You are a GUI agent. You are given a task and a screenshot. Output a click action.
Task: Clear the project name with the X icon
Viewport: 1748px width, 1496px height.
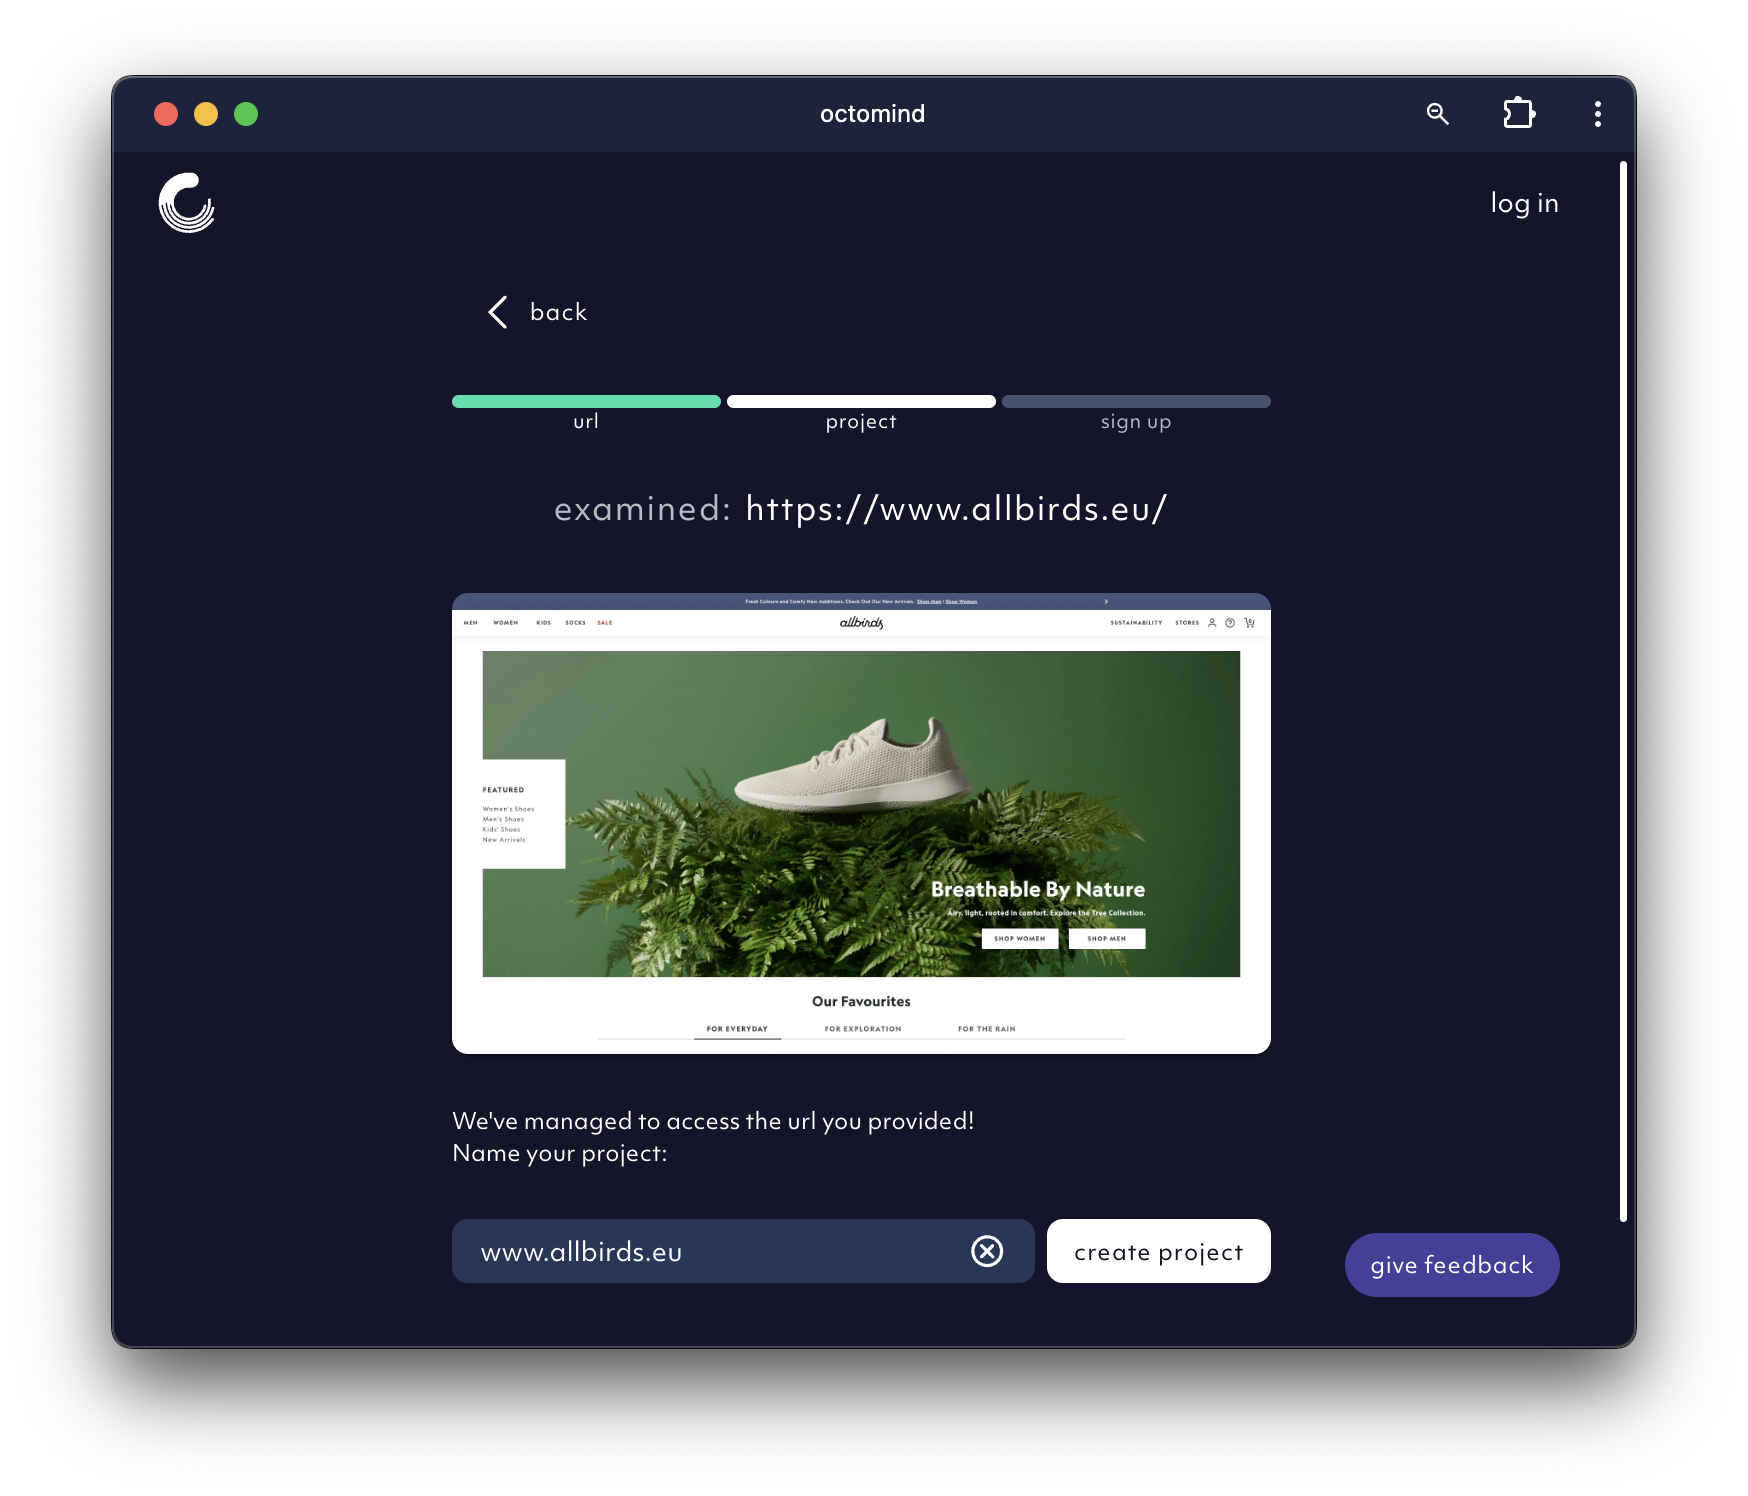pyautogui.click(x=987, y=1251)
